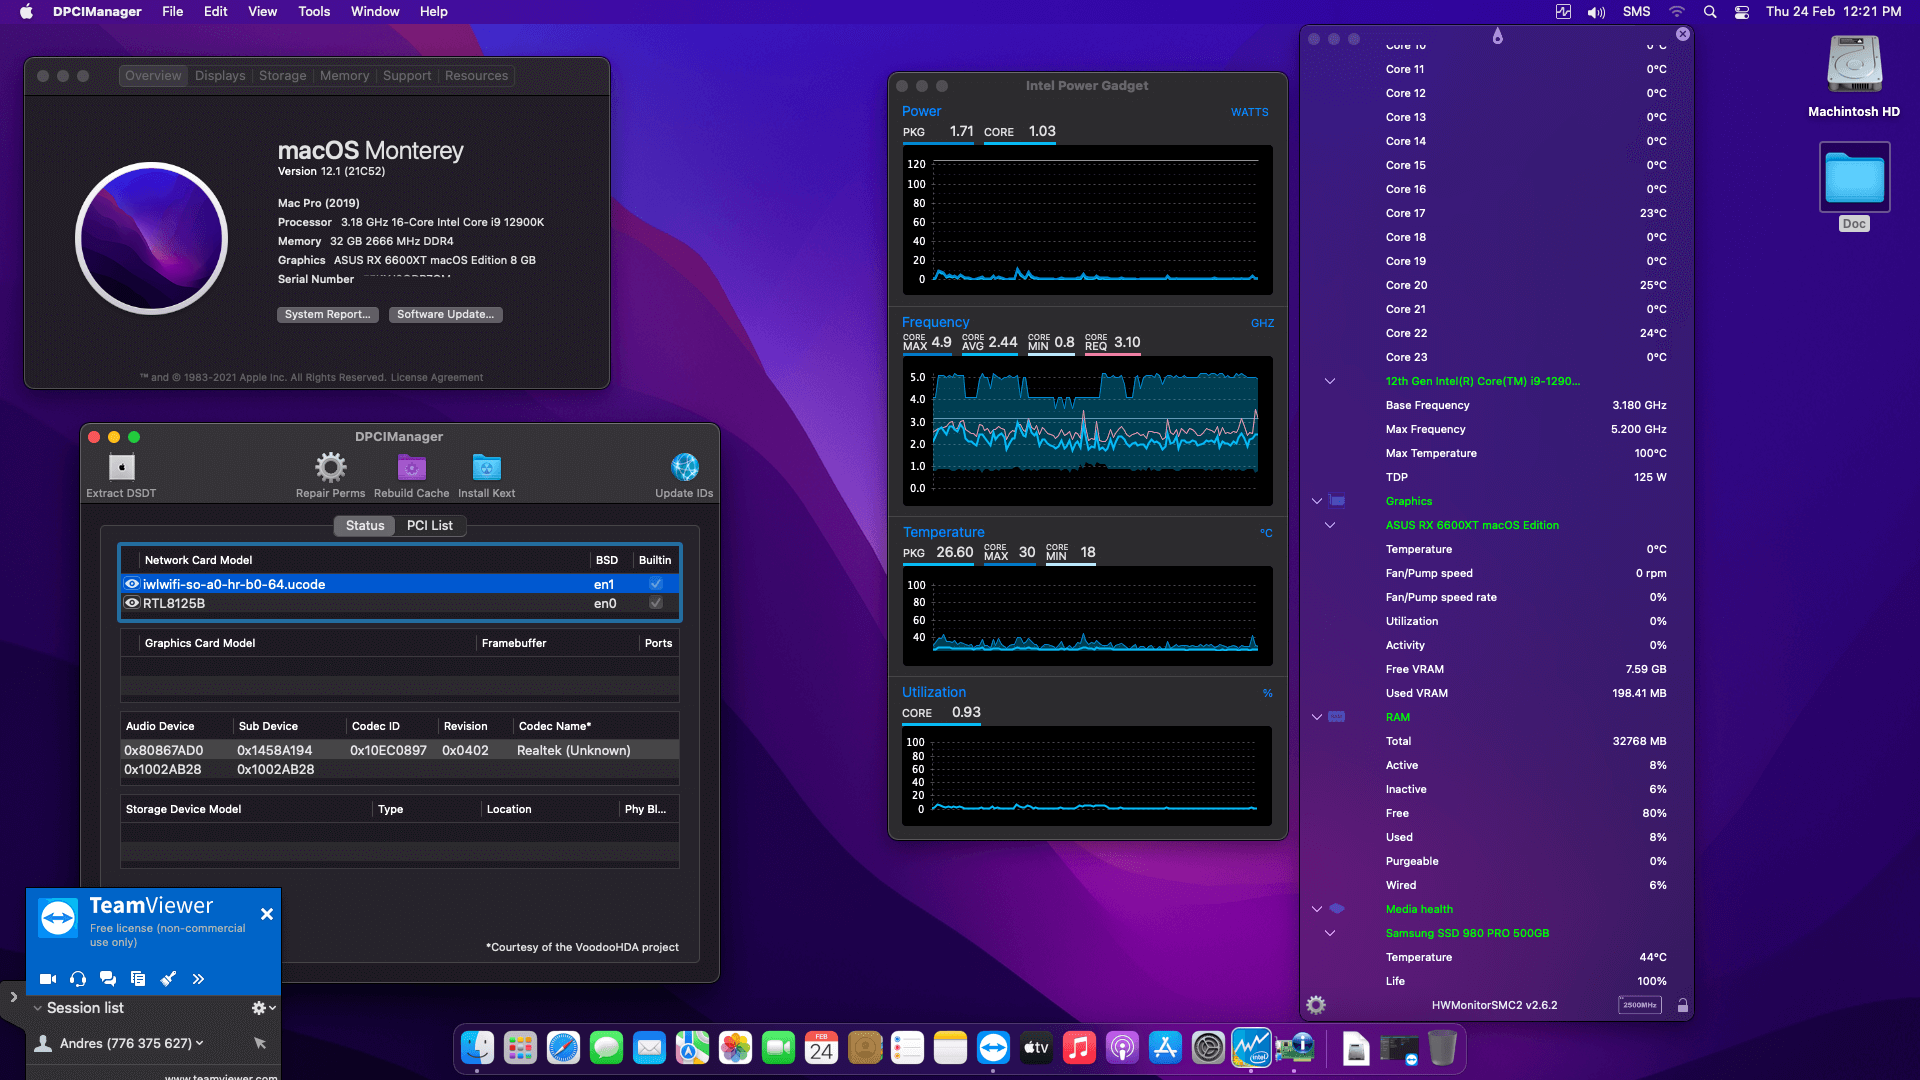Collapse the Samsung SSD 980 PRO group
Image resolution: width=1920 pixels, height=1080 pixels.
(x=1330, y=933)
